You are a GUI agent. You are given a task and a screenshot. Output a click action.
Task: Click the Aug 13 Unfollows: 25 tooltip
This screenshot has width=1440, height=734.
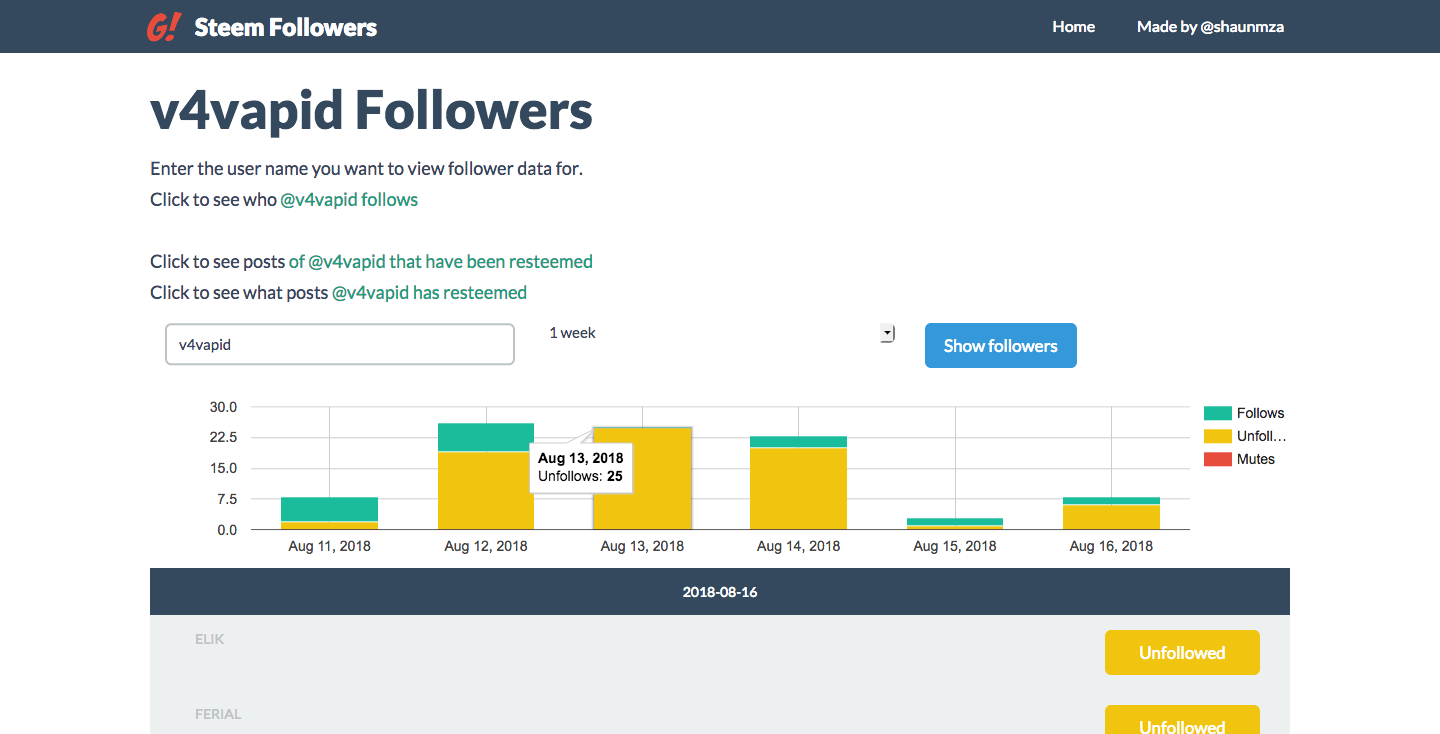tap(581, 467)
